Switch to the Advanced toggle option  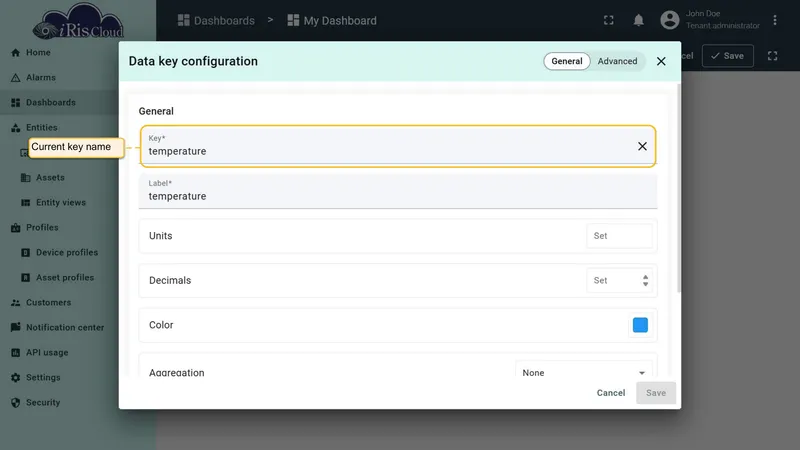click(x=617, y=61)
